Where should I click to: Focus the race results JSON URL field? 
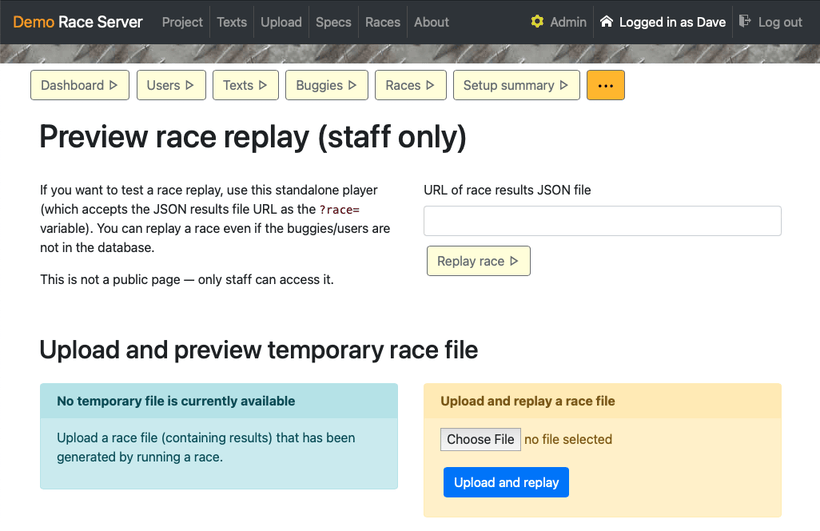(602, 221)
